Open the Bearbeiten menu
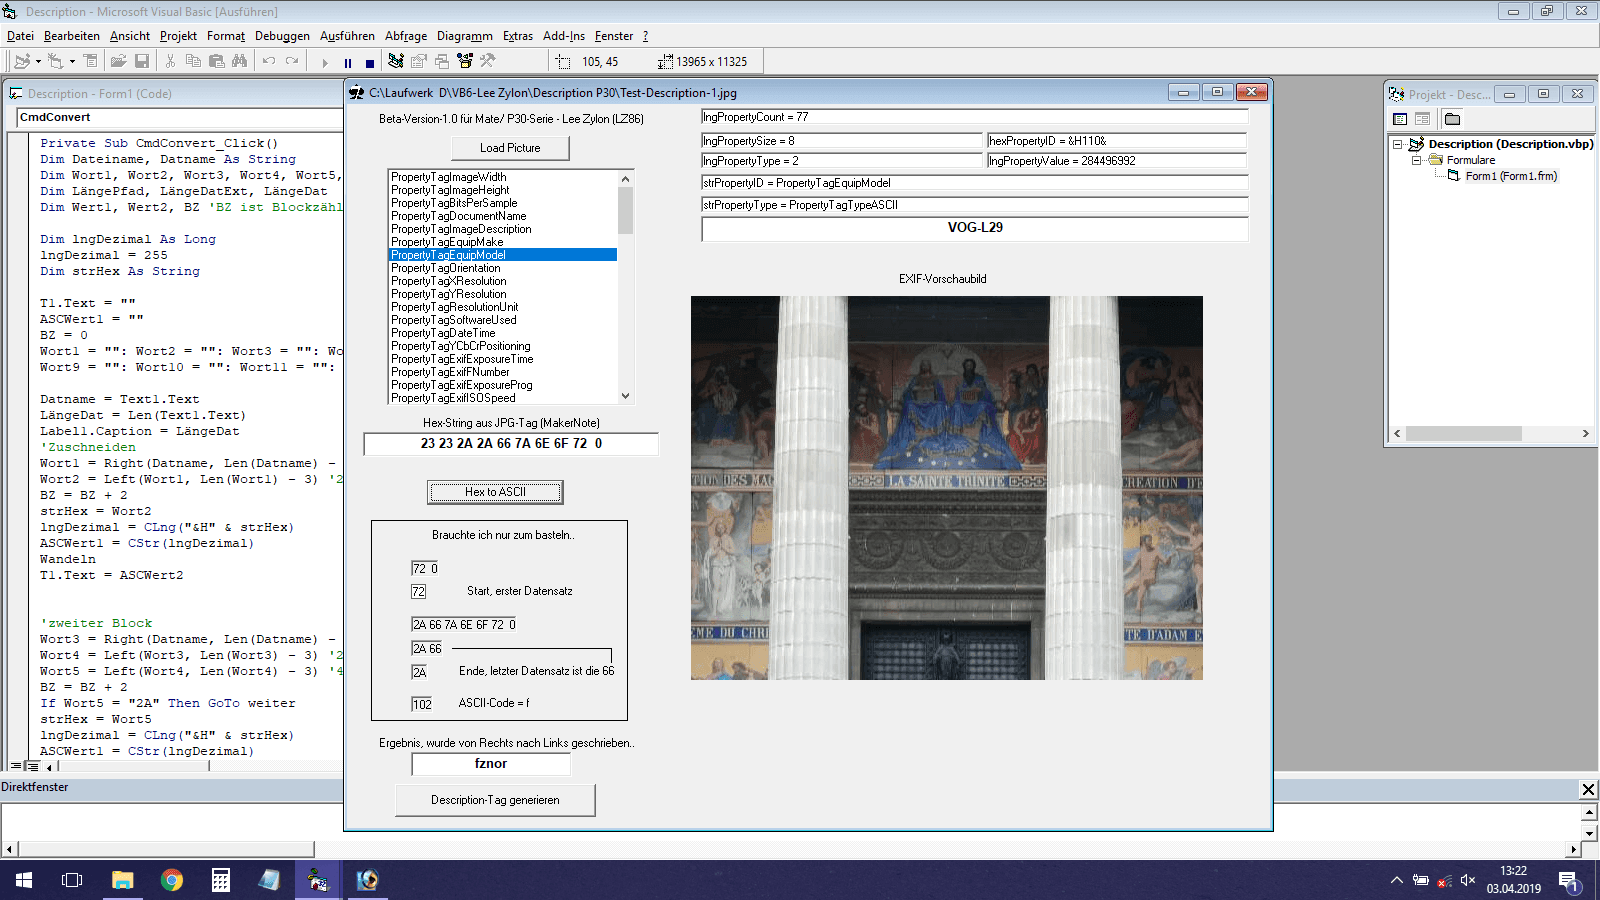1600x900 pixels. pyautogui.click(x=72, y=36)
